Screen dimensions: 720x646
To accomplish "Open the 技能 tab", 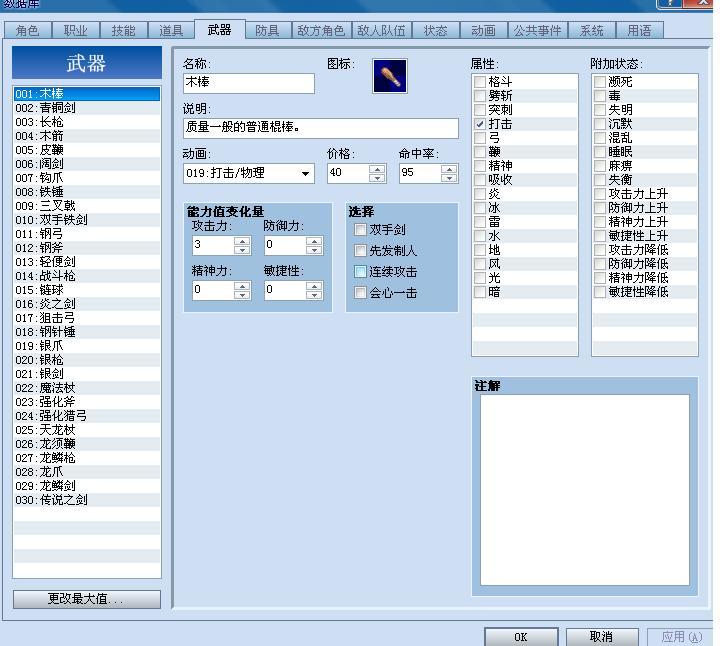I will click(123, 31).
